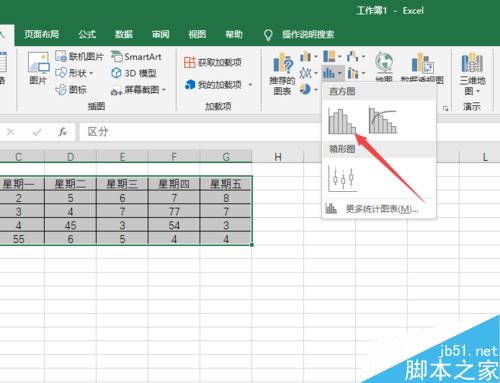Viewport: 500px width, 383px height.
Task: Select the statistic chart icon
Action: pyautogui.click(x=328, y=73)
